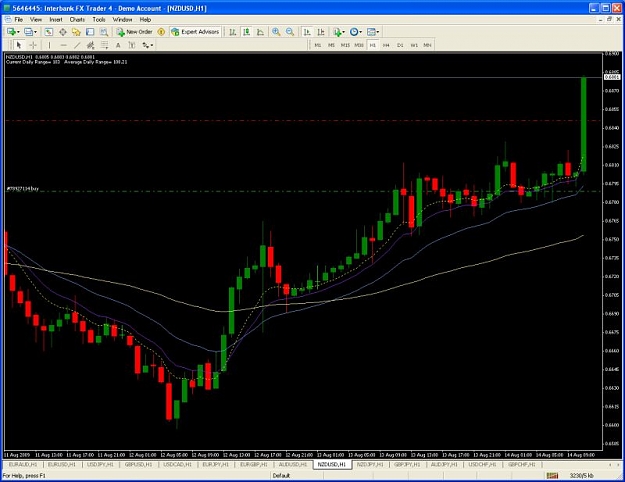Screen dimensions: 625x482
Task: Open the Help menu
Action: tap(145, 19)
